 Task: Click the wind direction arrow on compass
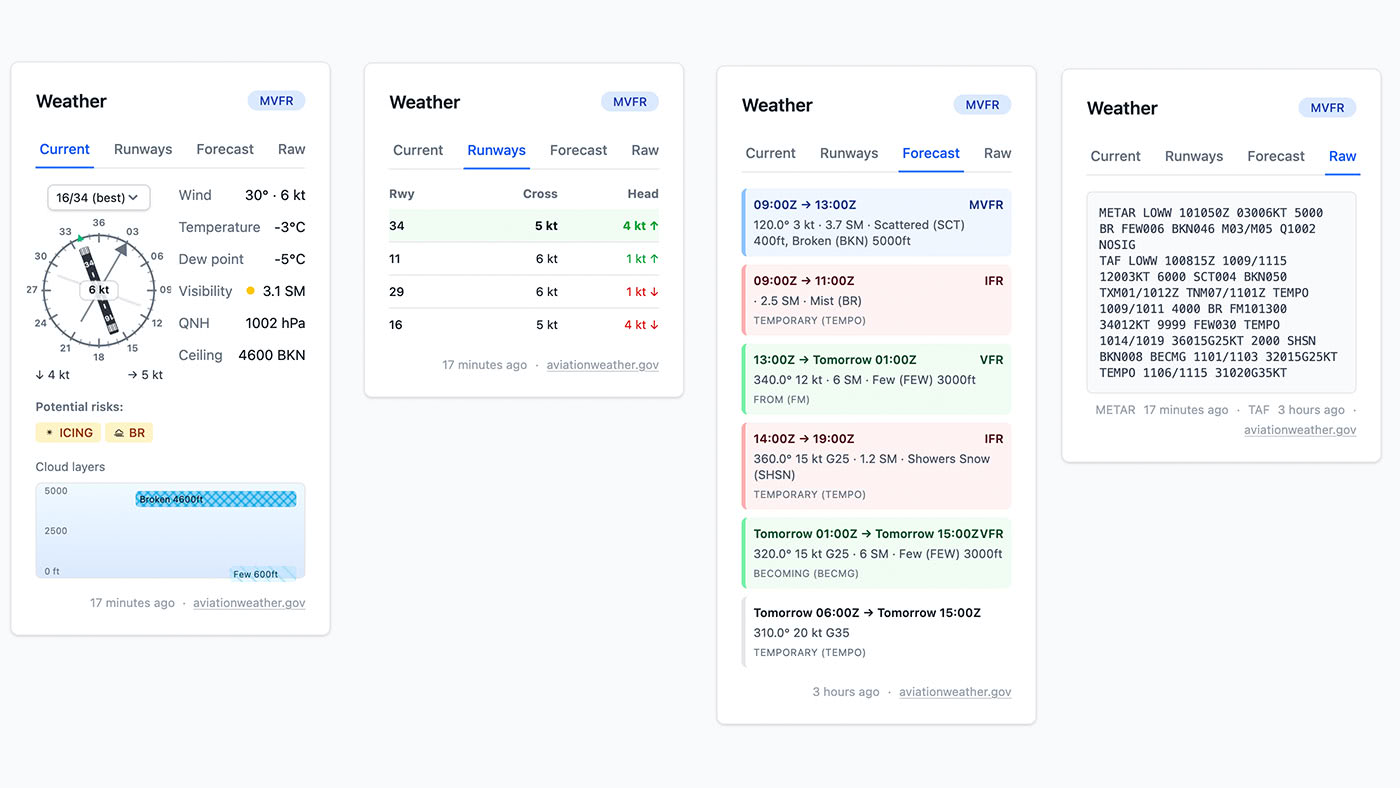(122, 249)
